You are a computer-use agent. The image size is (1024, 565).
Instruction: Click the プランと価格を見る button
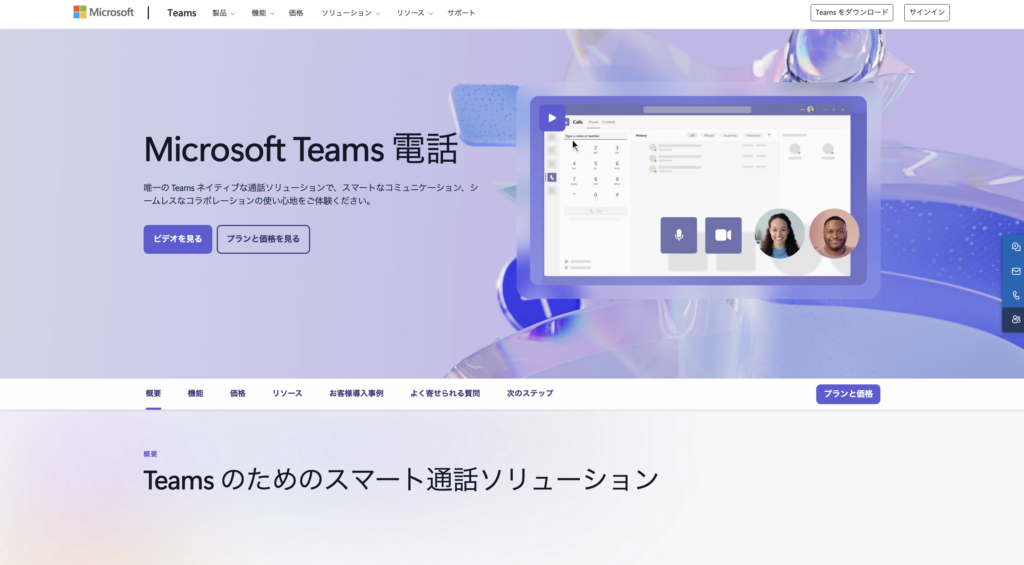(263, 239)
